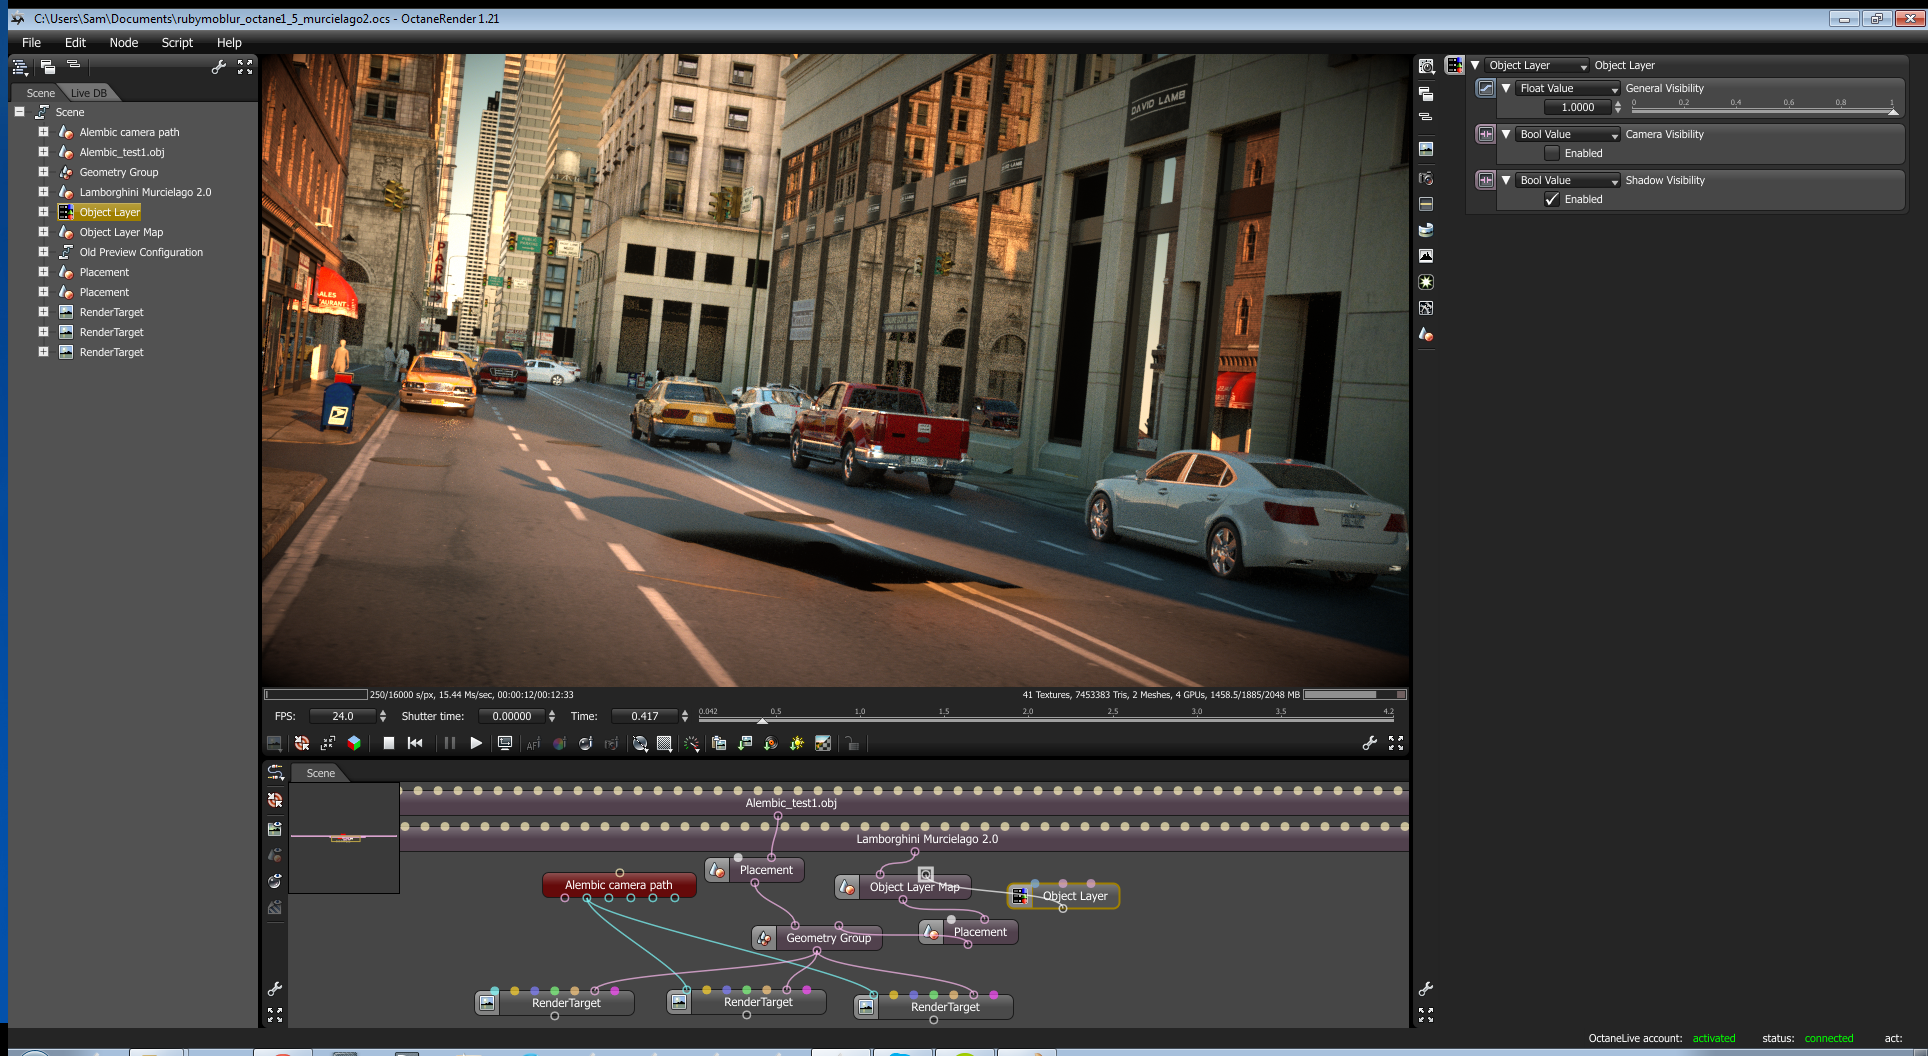This screenshot has width=1928, height=1056.
Task: Uncheck the Shadow Visibility Enabled checkbox
Action: click(1552, 199)
